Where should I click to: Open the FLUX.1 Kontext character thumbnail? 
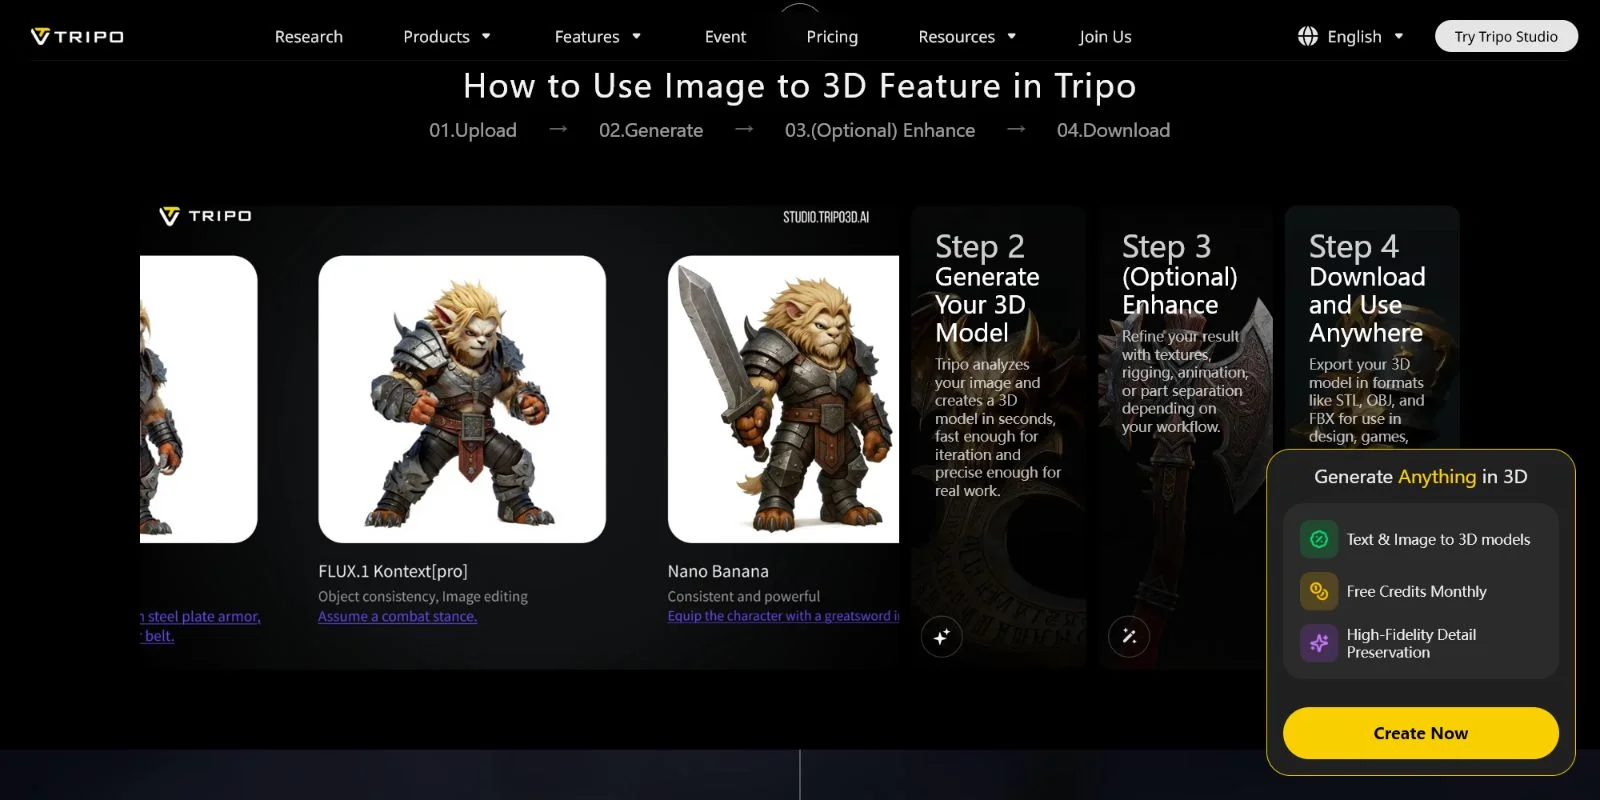coord(462,399)
